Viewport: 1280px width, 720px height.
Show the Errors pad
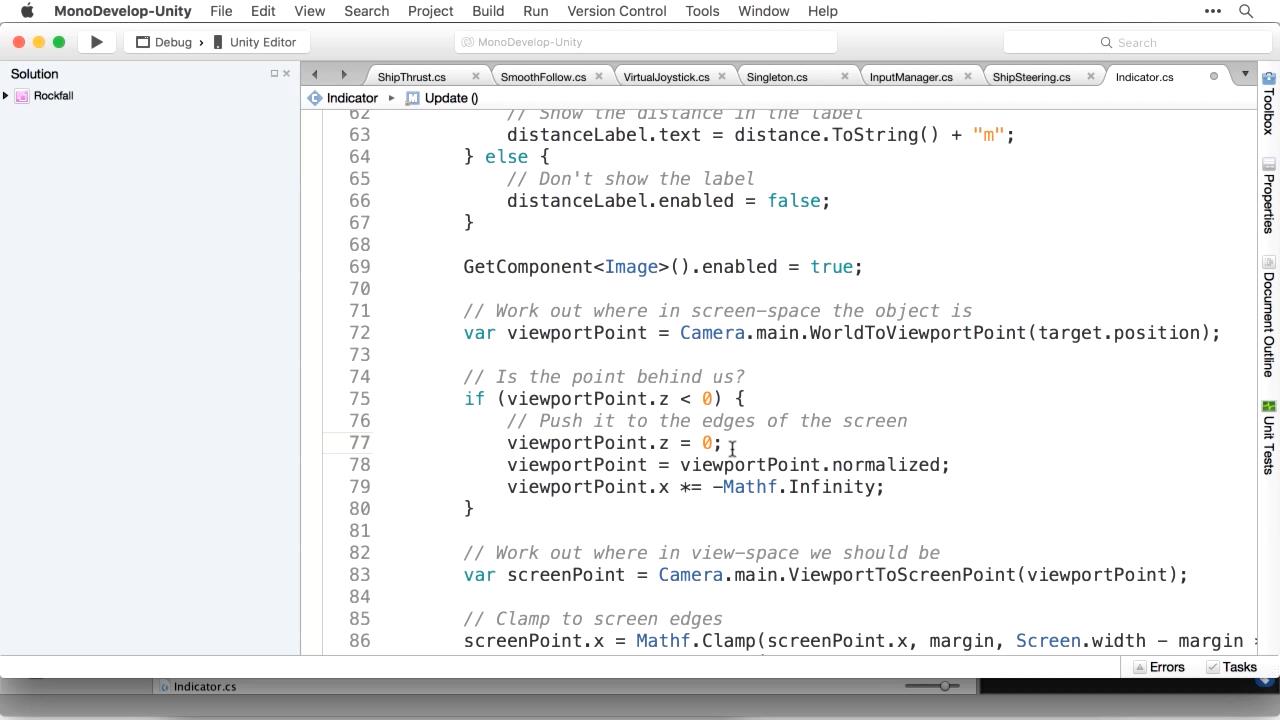coord(1159,667)
